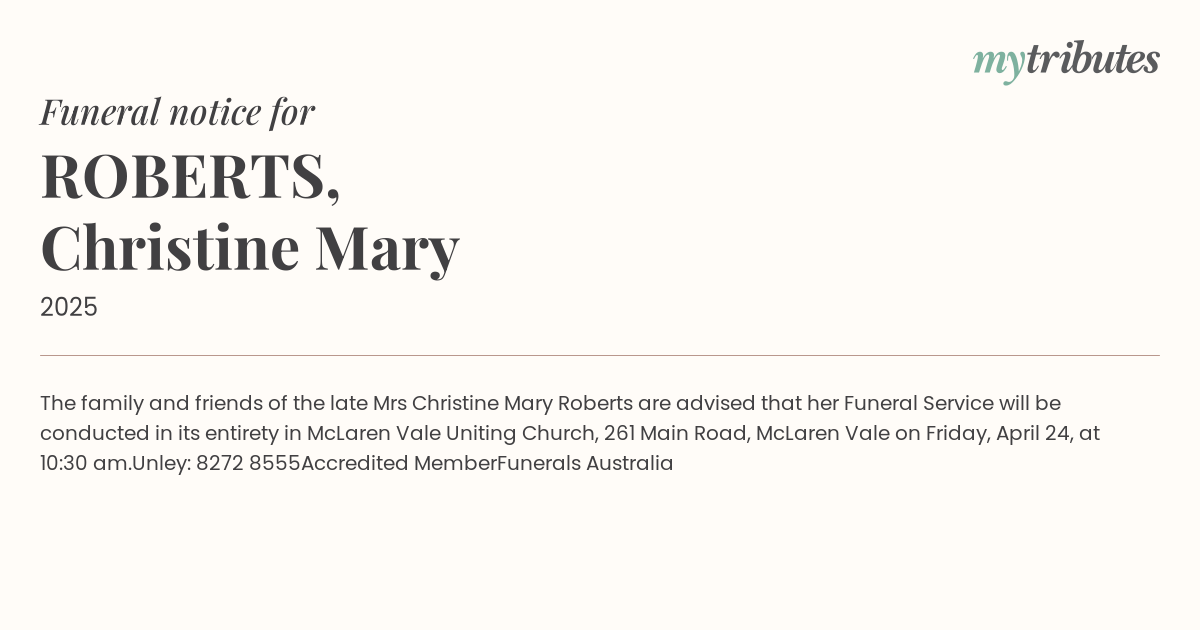Viewport: 1200px width, 630px height.
Task: Click the horizontal divider line
Action: (x=600, y=355)
